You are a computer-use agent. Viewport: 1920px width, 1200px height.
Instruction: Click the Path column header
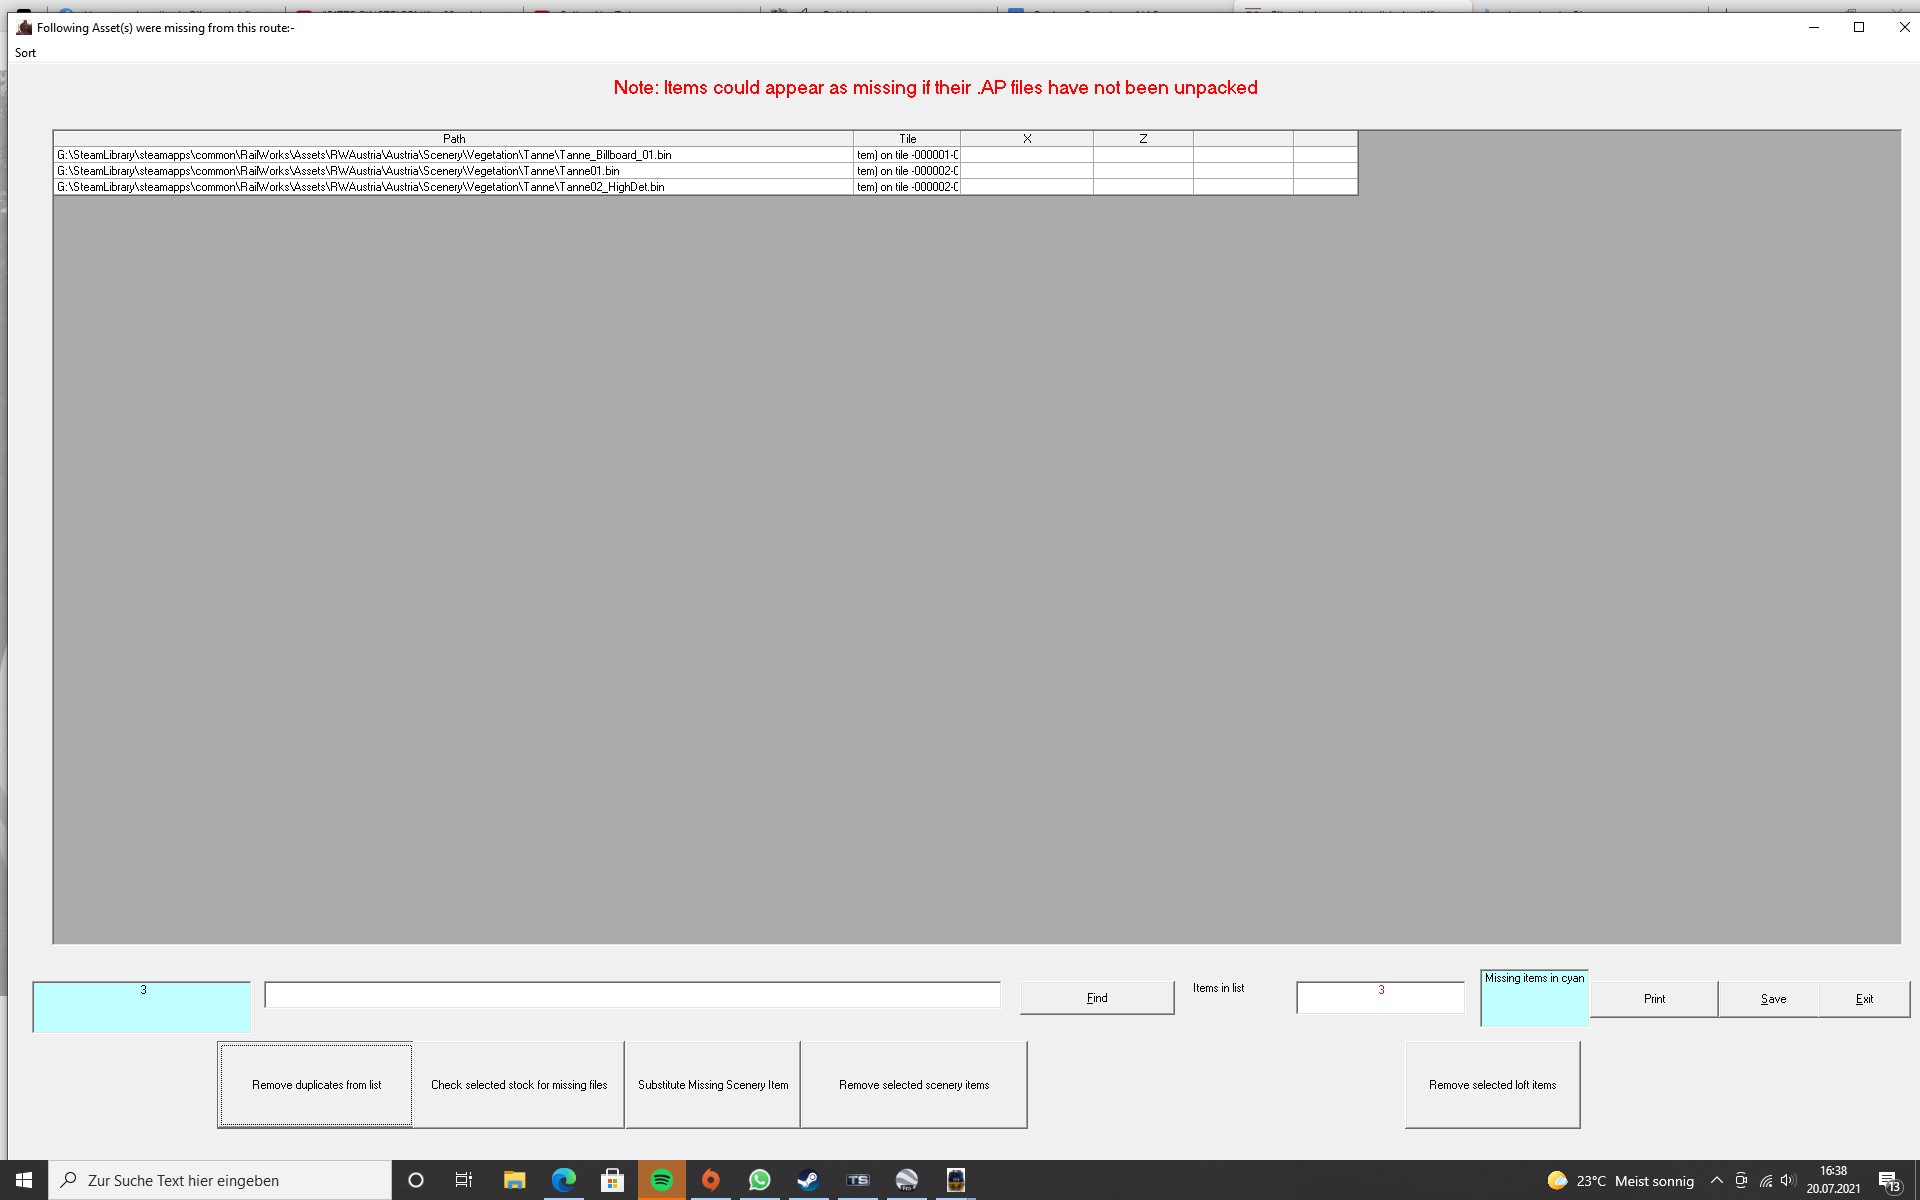[x=453, y=139]
